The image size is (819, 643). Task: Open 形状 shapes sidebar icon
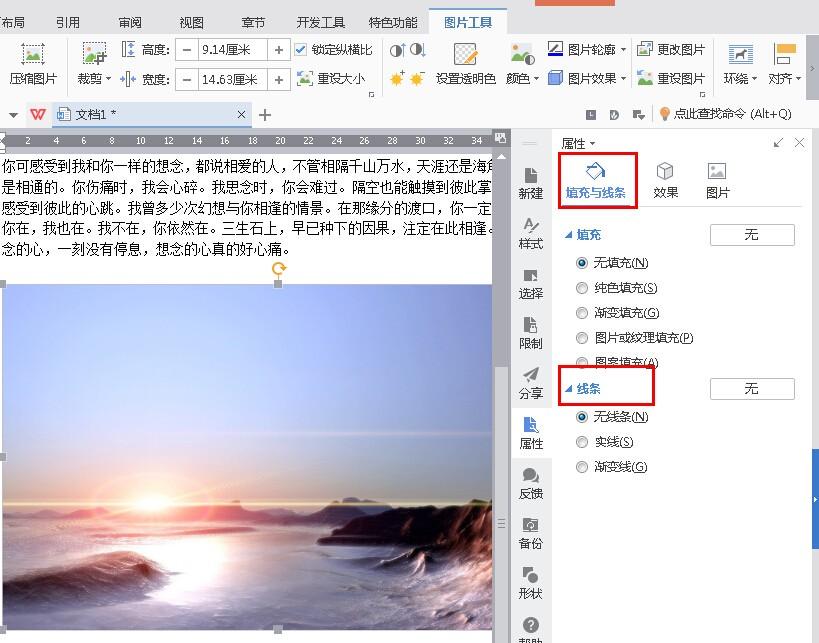[531, 583]
